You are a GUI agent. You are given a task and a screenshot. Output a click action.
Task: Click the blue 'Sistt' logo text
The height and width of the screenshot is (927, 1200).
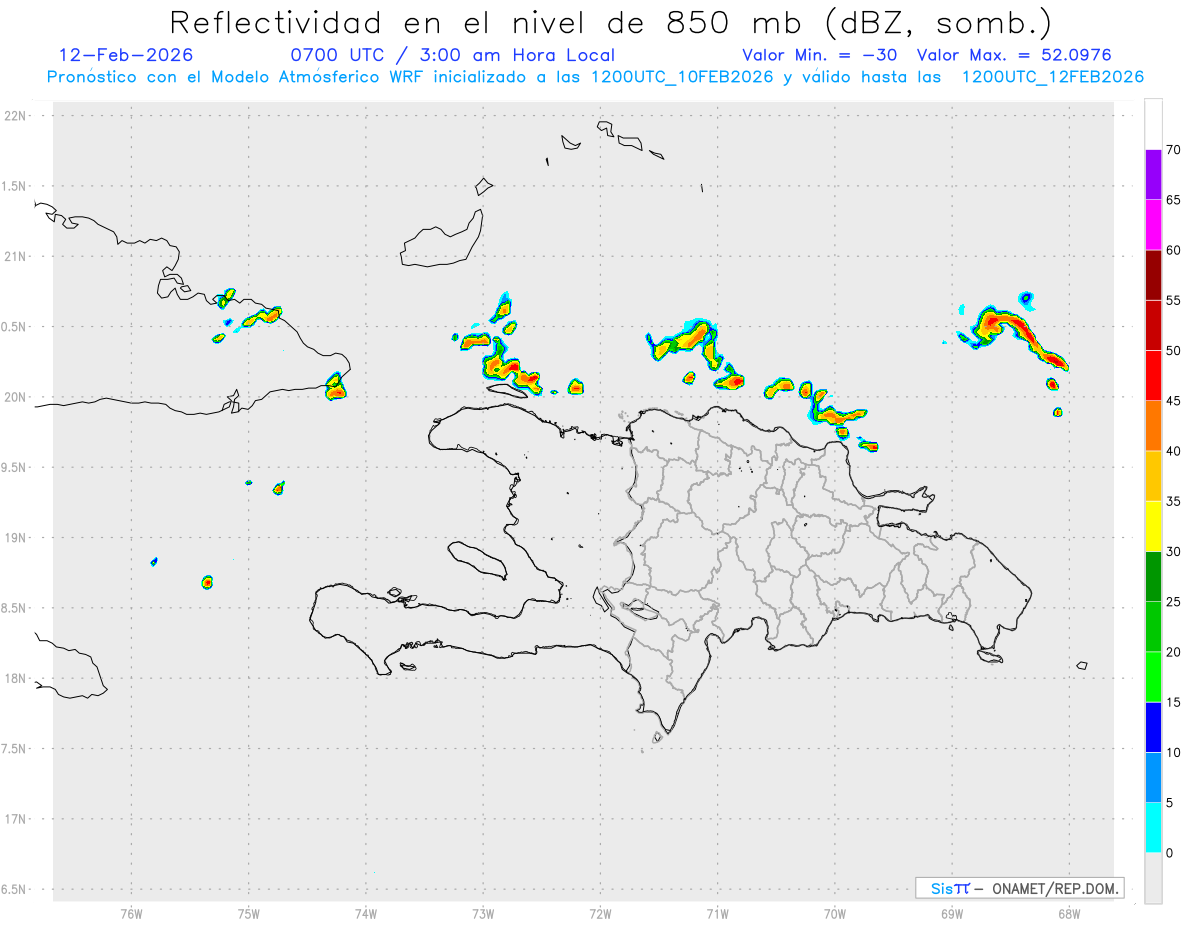(949, 888)
